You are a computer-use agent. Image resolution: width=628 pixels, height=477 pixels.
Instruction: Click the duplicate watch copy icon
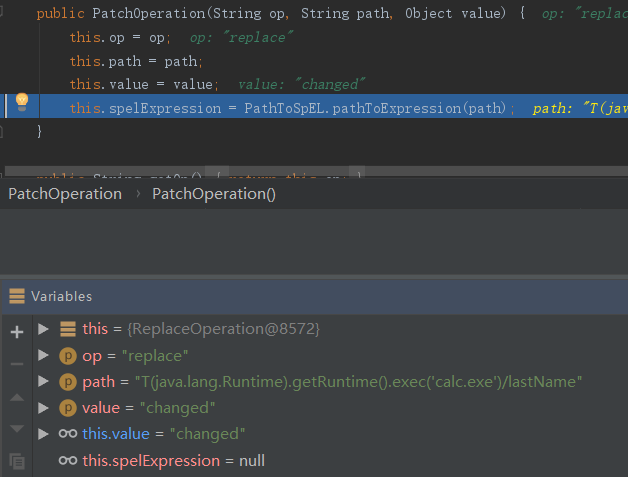click(x=16, y=461)
